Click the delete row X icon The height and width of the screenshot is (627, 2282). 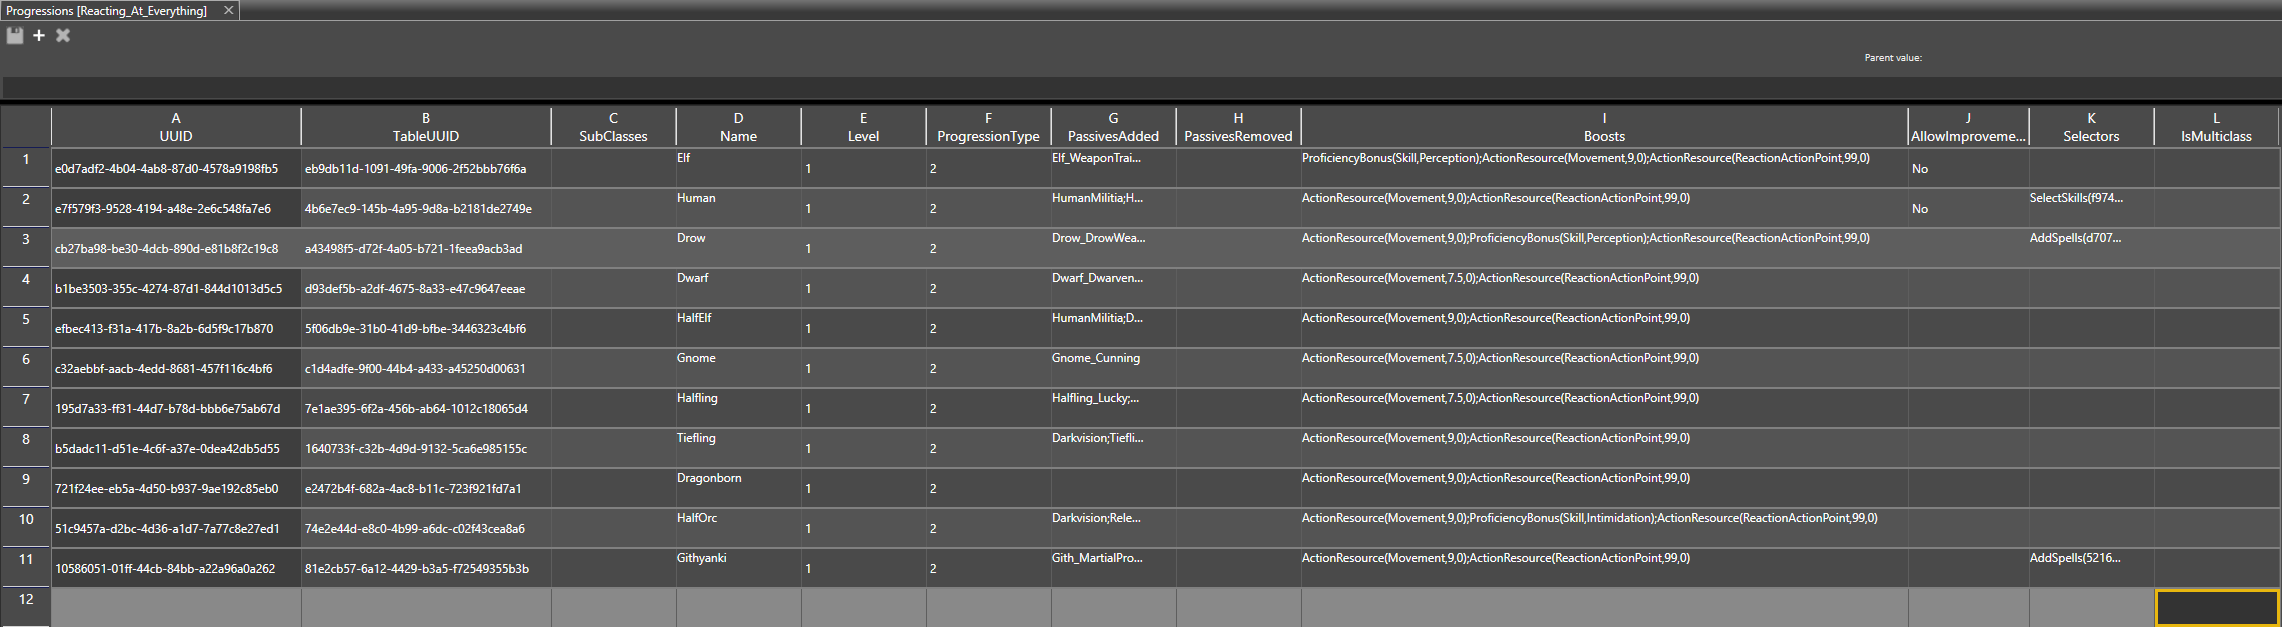coord(63,36)
